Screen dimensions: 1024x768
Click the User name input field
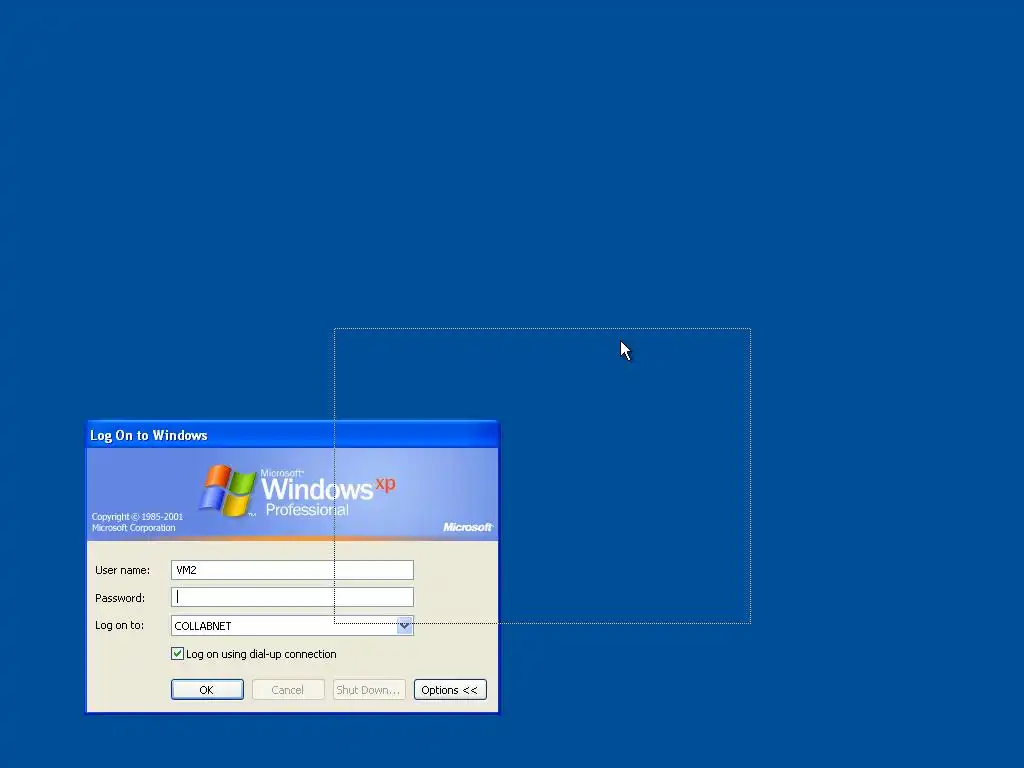292,570
